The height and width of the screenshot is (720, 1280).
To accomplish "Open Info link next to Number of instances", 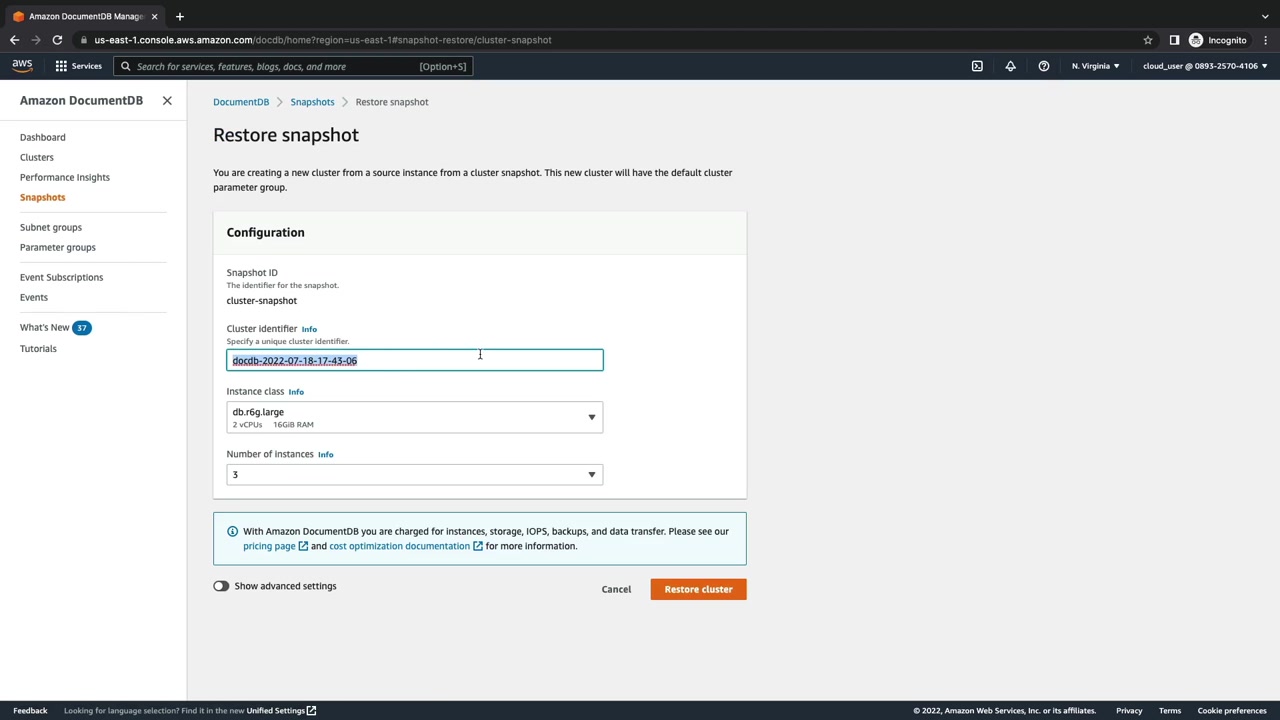I will pyautogui.click(x=325, y=454).
